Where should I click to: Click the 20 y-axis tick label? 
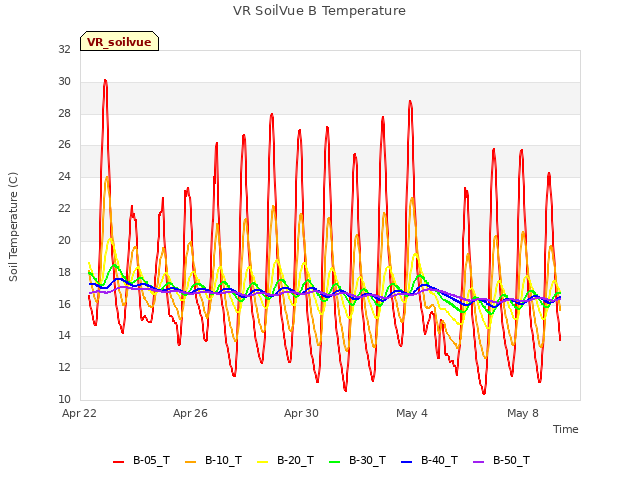click(64, 240)
